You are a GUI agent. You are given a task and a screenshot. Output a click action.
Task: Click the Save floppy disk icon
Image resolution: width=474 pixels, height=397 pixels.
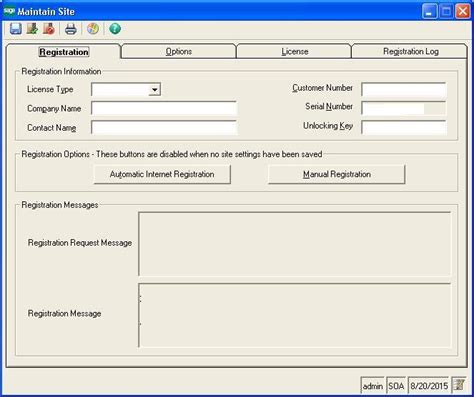(16, 29)
